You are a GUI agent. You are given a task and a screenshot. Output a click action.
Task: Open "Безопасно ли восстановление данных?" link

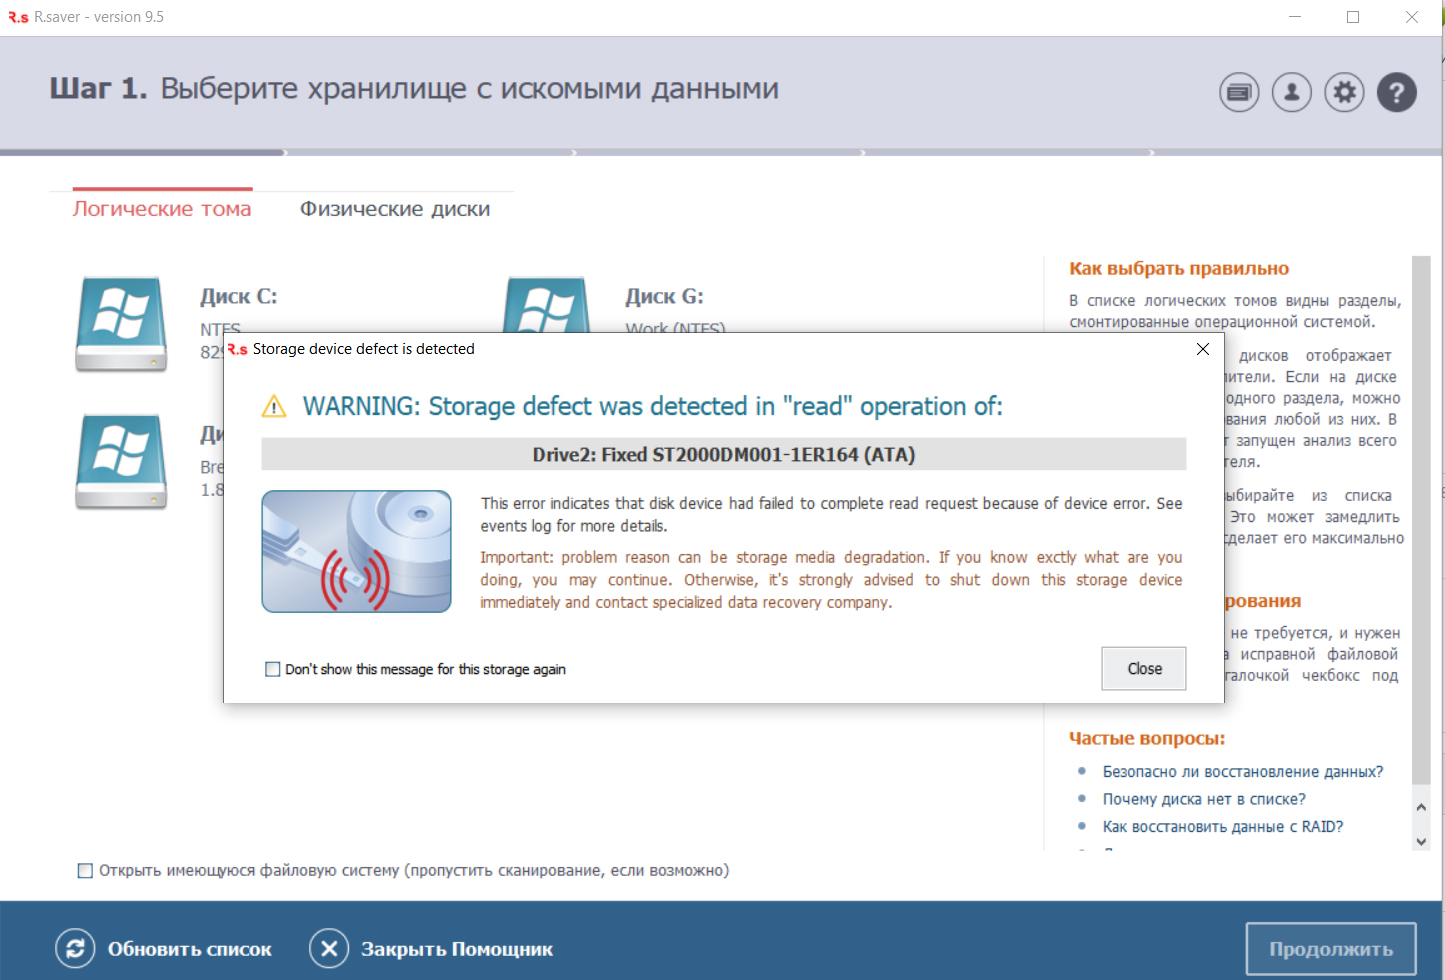pos(1242,772)
